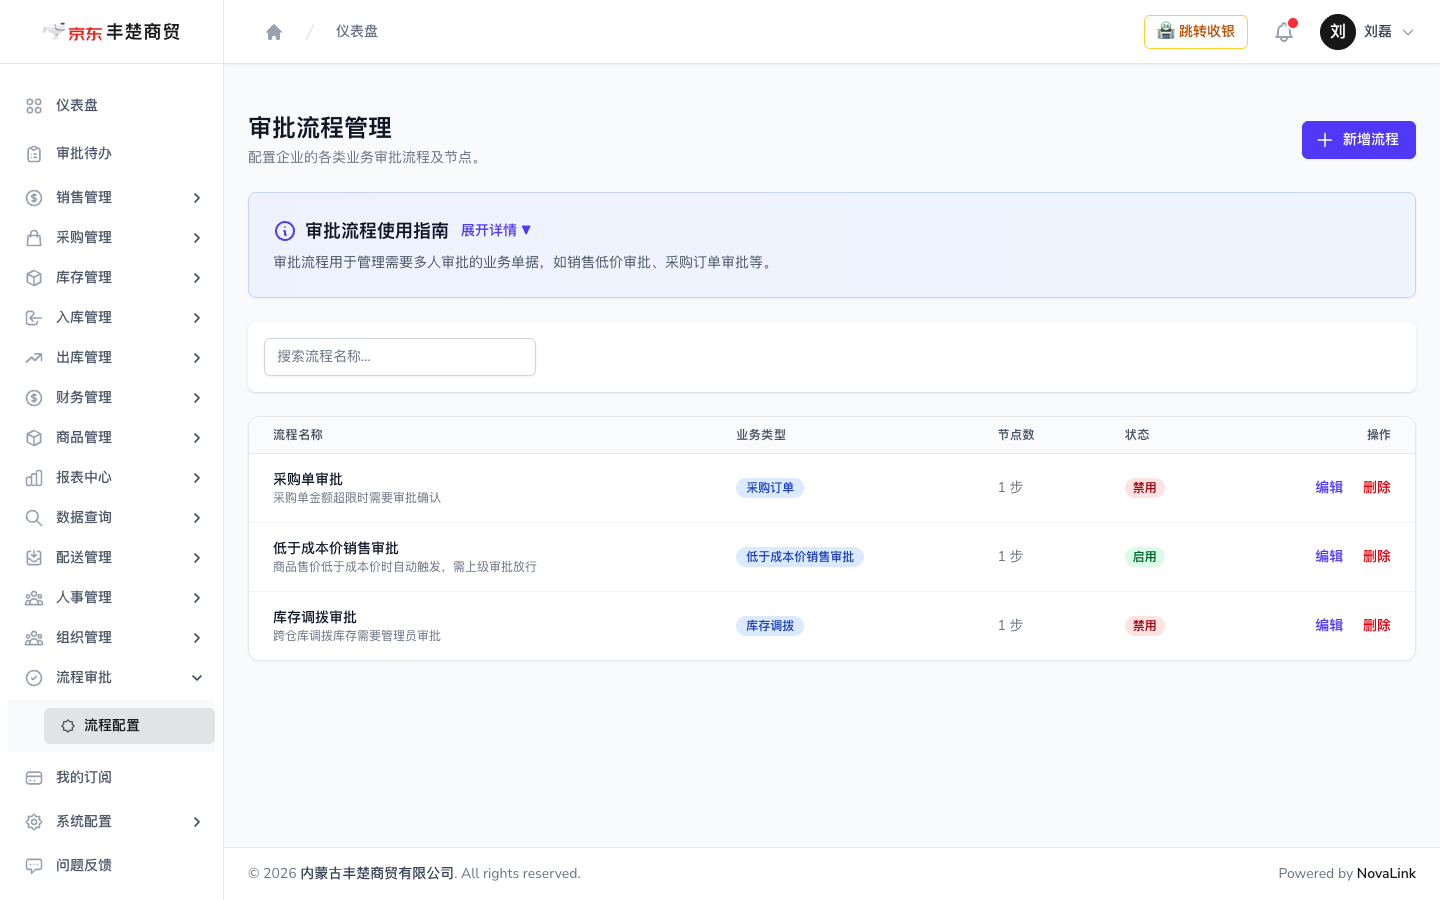Click the 数据查询 magnifier icon

[x=34, y=518]
